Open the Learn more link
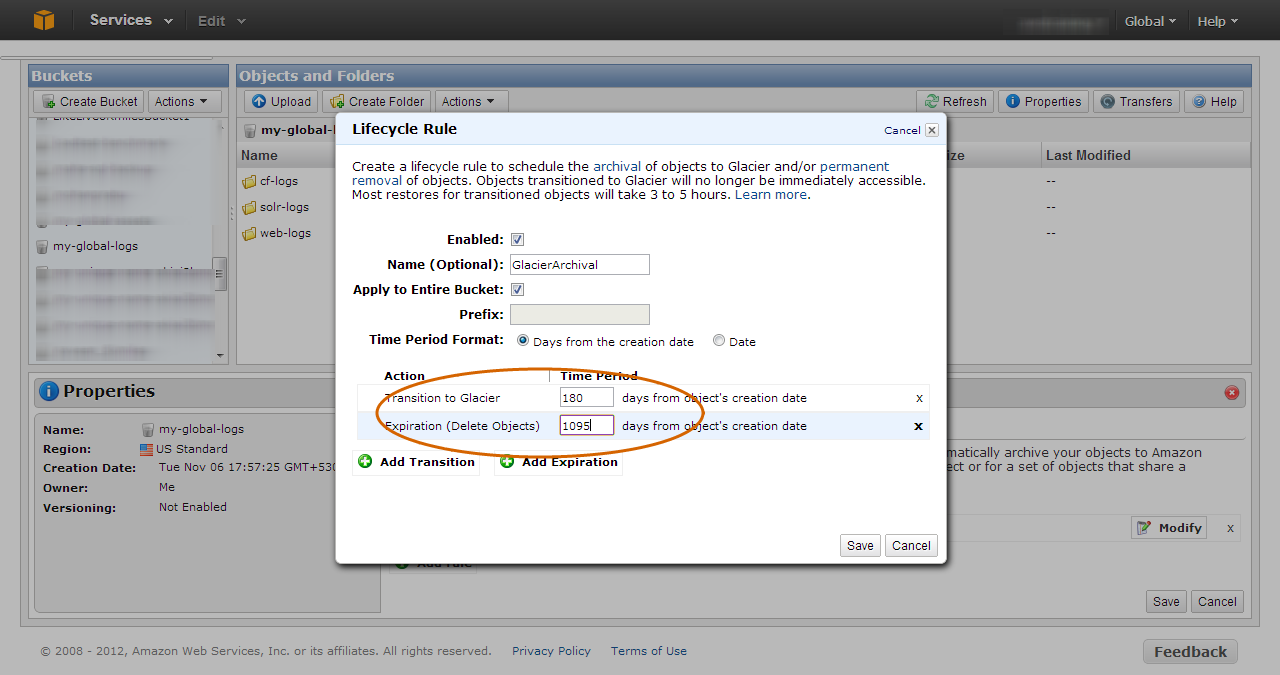Image resolution: width=1280 pixels, height=675 pixels. 770,195
